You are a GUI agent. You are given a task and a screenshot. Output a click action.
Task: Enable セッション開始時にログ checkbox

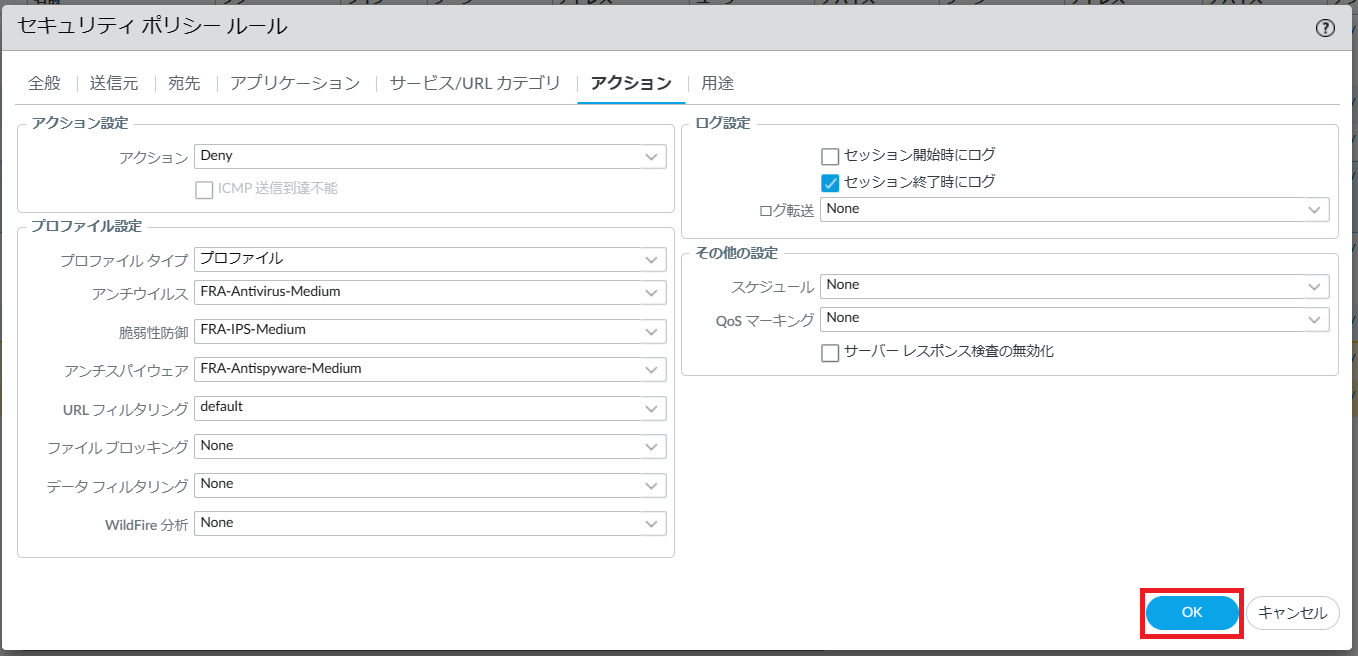point(829,156)
